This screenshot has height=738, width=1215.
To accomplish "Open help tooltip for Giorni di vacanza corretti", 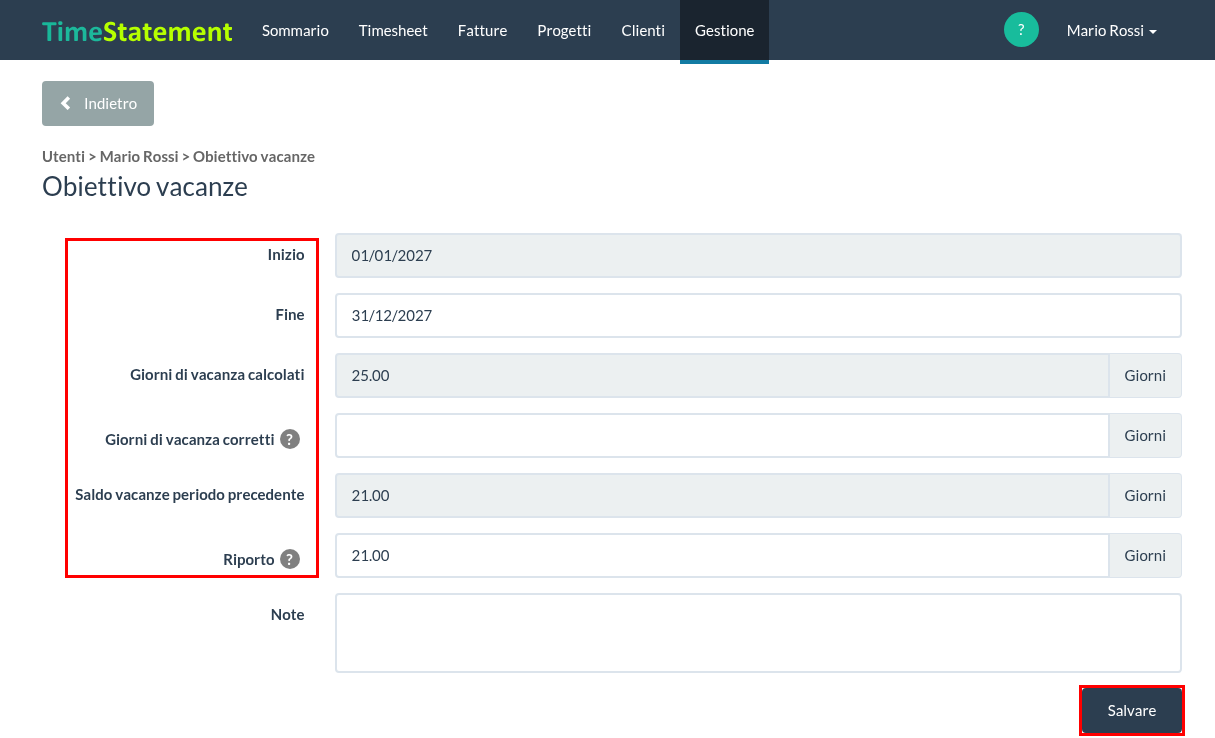I will [290, 439].
